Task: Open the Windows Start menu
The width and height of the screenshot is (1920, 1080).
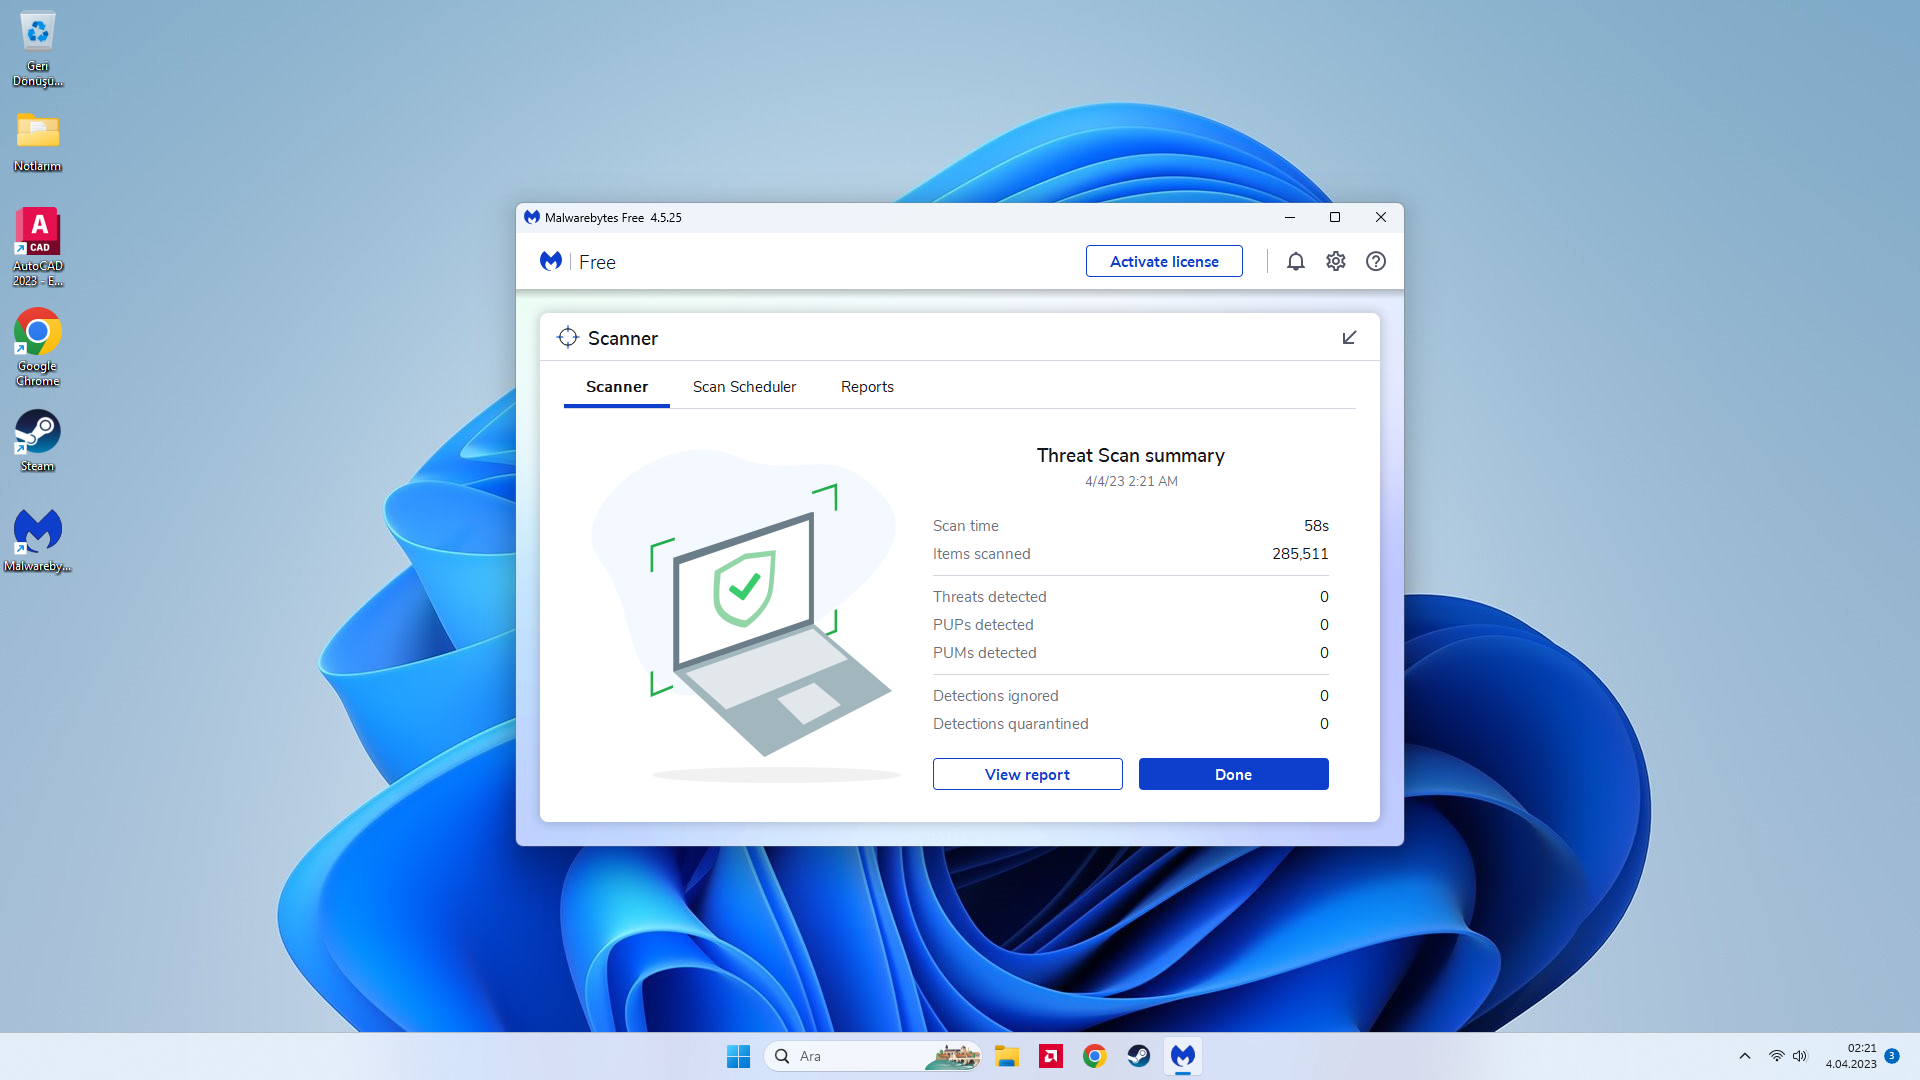Action: 738,1056
